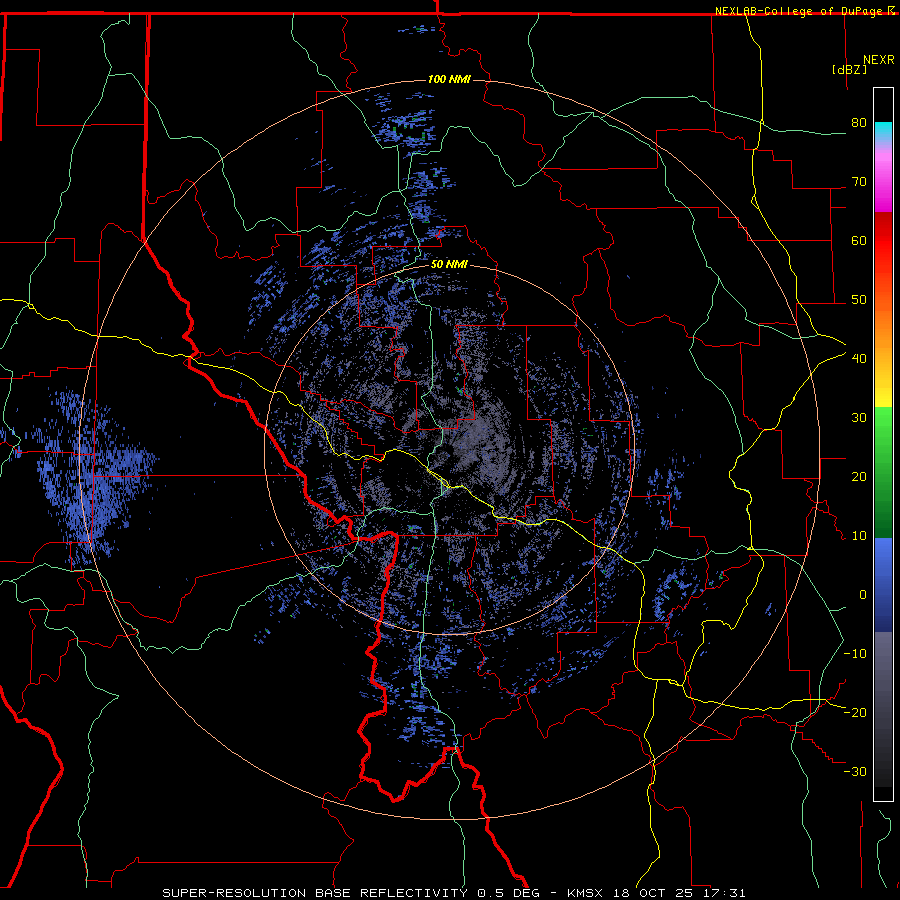Click the 20 dBZ scale value

coord(859,476)
